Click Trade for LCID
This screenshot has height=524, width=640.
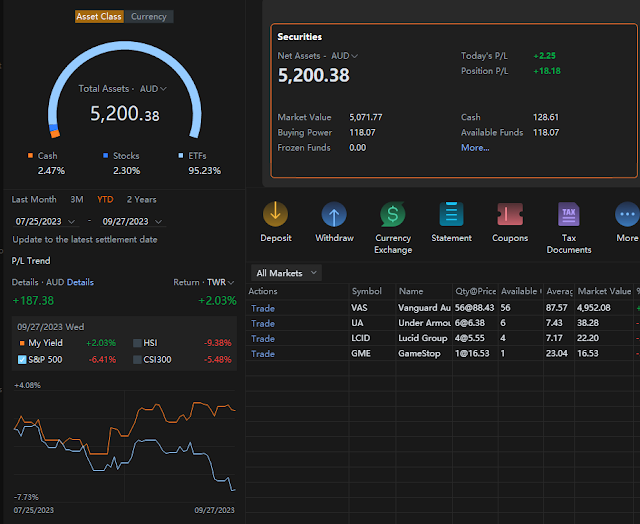pyautogui.click(x=263, y=339)
